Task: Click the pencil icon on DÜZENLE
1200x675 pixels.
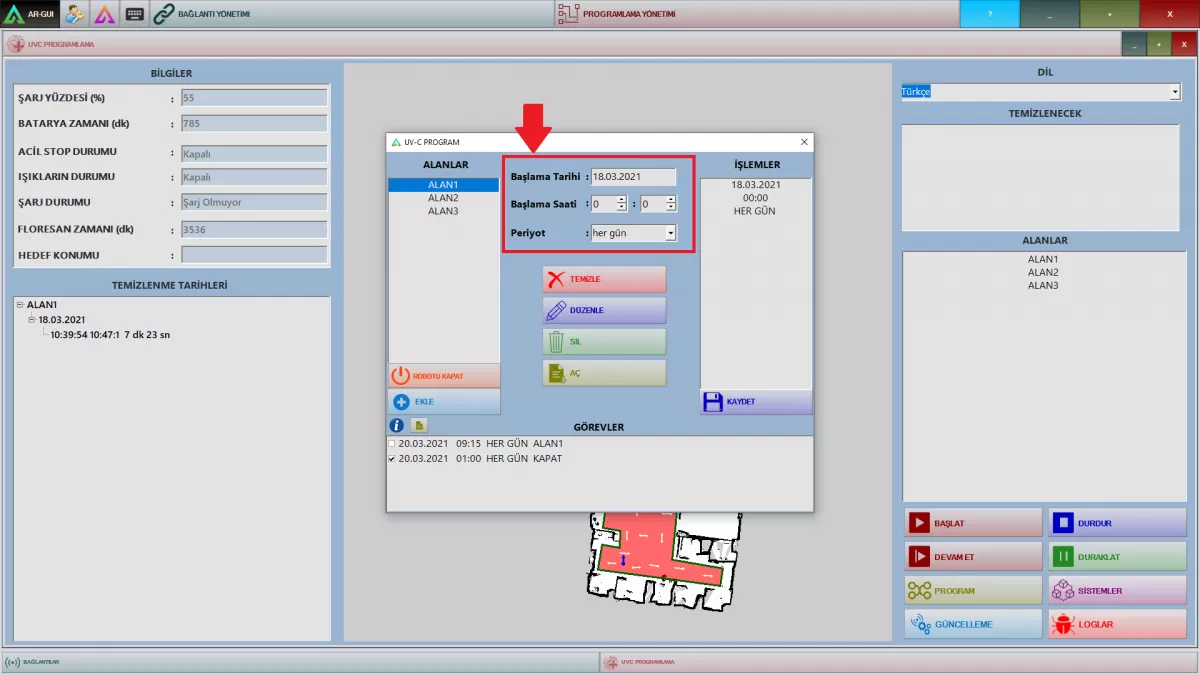Action: pos(555,311)
